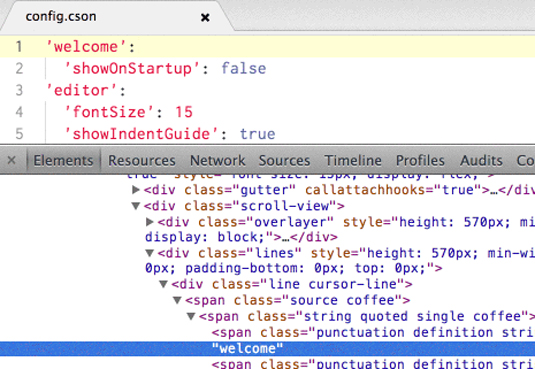Close the developer tools panel
535x369 pixels.
click(12, 160)
